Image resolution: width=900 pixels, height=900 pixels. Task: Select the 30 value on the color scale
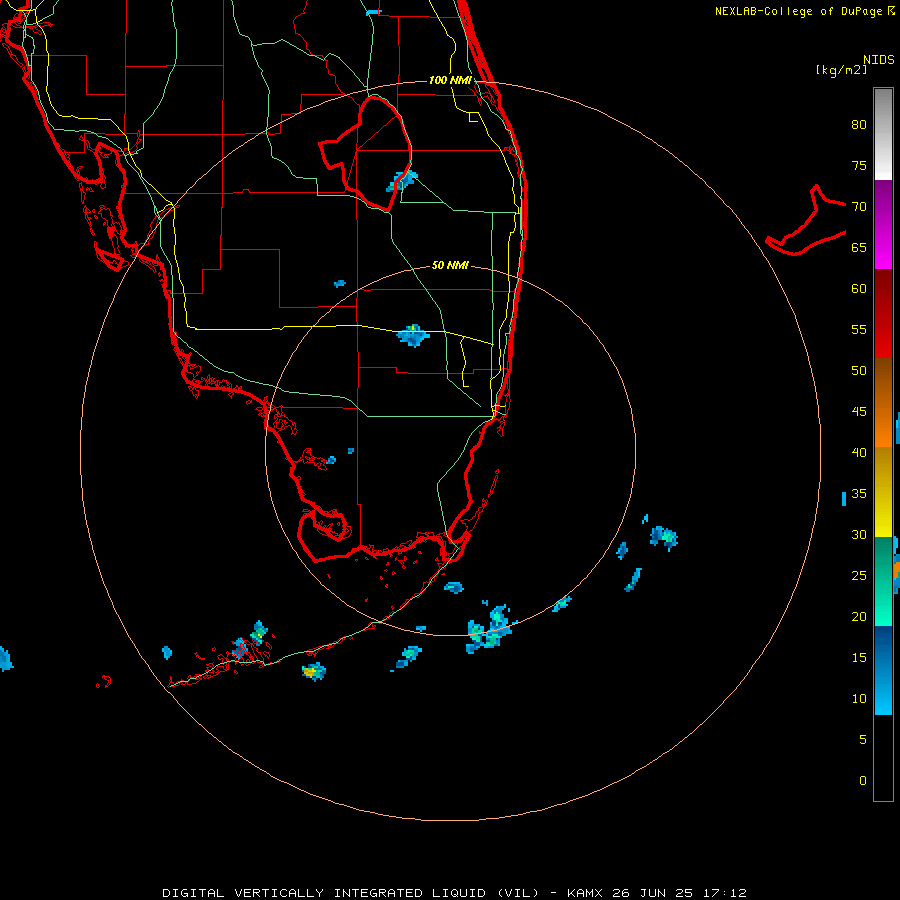859,535
